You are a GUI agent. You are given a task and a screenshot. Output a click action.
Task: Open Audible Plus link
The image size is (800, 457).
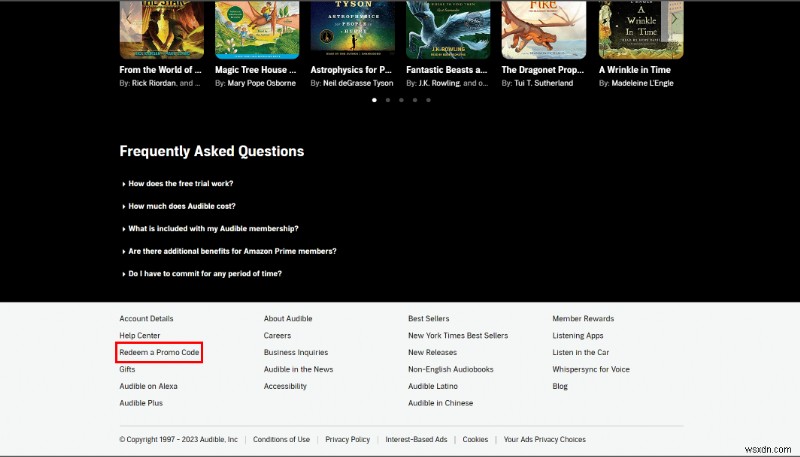click(x=141, y=403)
